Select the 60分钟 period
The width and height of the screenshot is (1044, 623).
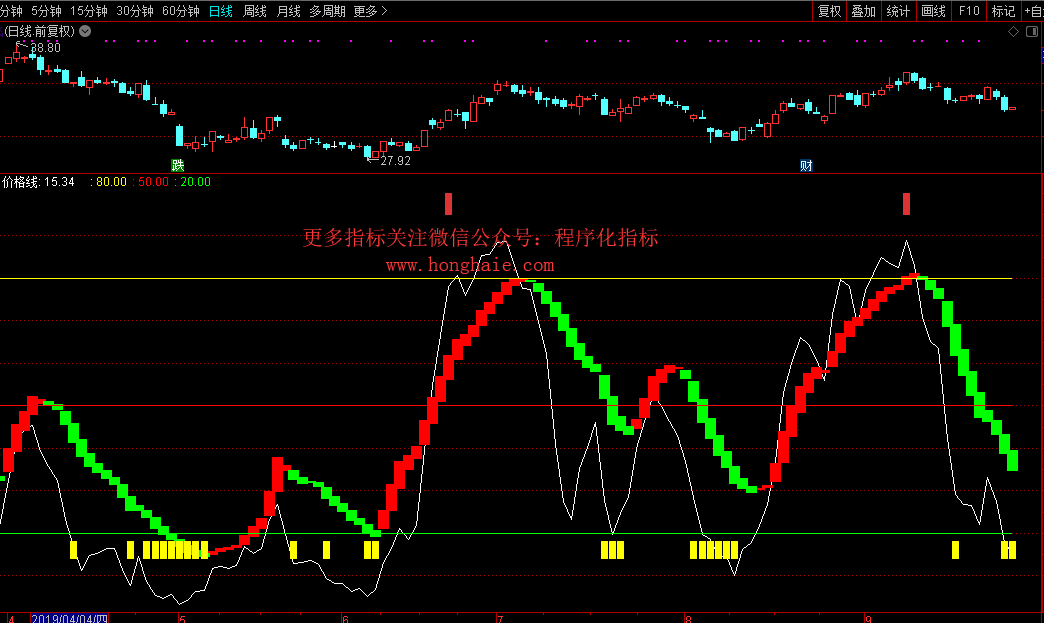180,11
